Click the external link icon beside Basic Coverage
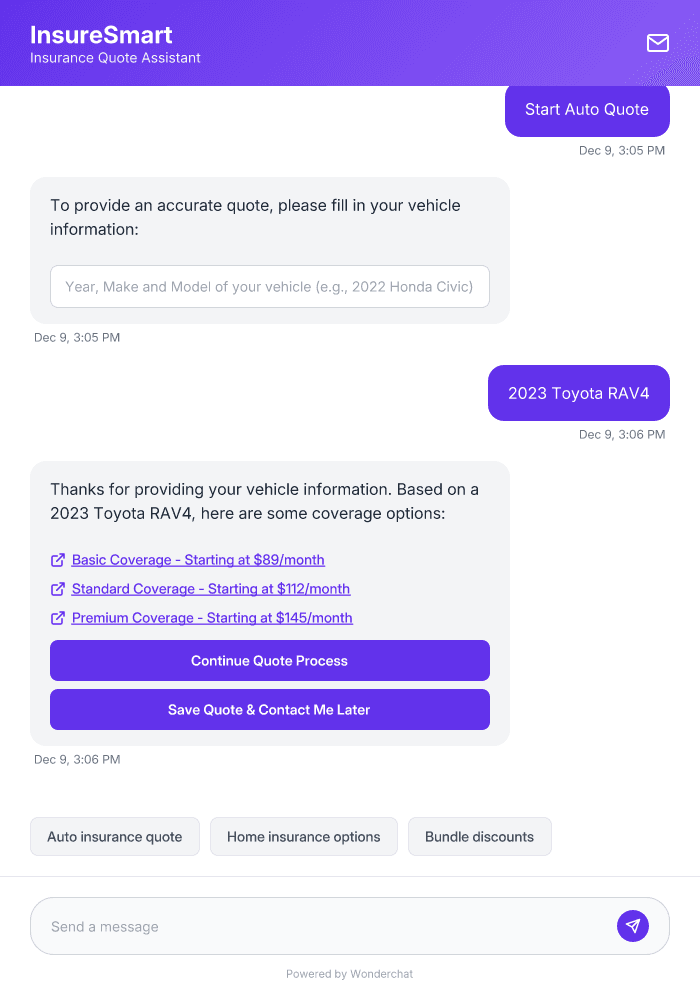This screenshot has width=700, height=1000. (x=58, y=560)
